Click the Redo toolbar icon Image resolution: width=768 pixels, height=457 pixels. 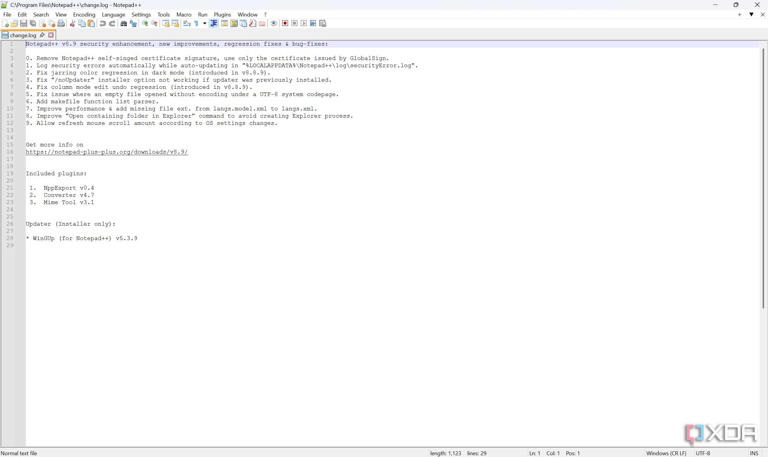(x=112, y=23)
